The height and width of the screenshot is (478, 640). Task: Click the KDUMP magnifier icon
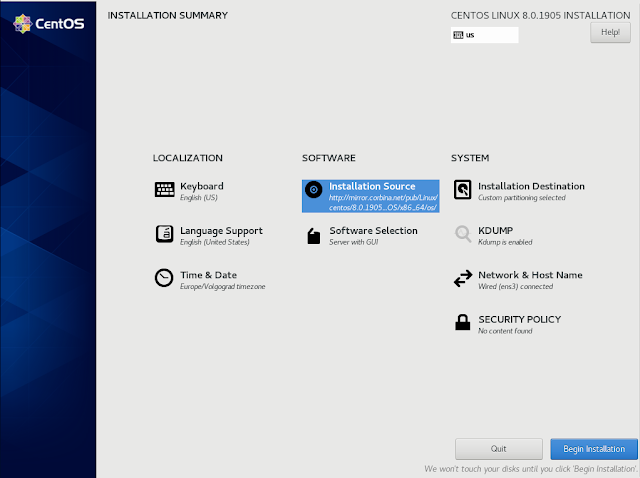coord(463,234)
